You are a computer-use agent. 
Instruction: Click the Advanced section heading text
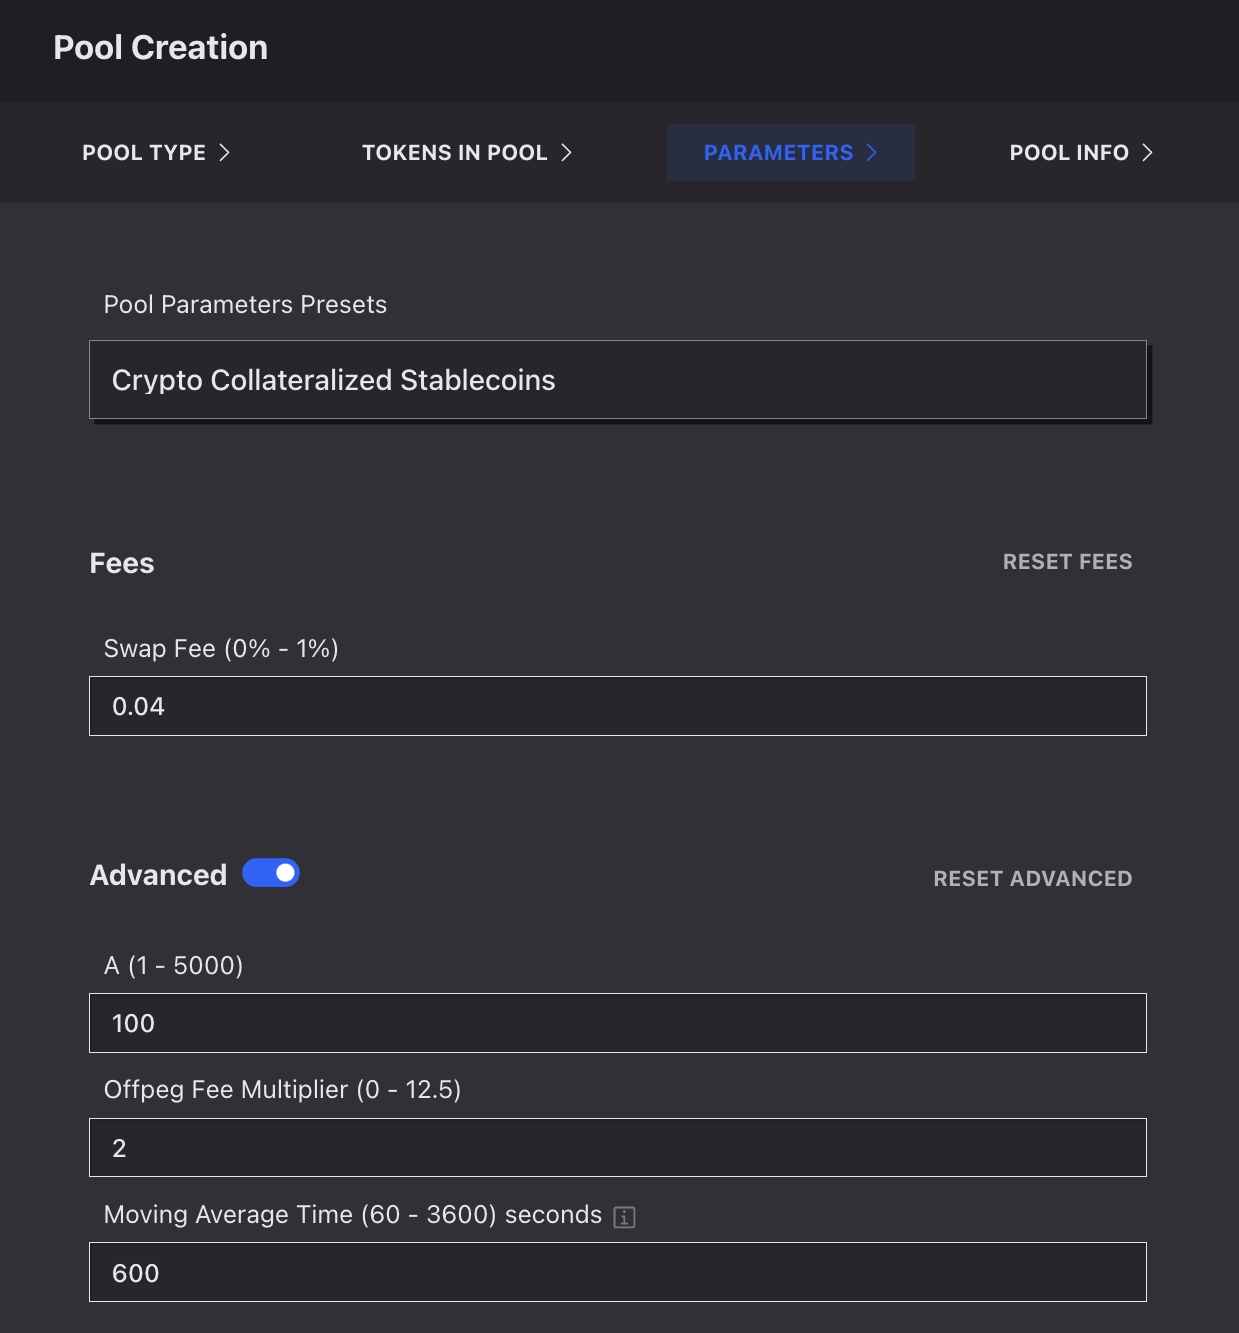point(158,875)
